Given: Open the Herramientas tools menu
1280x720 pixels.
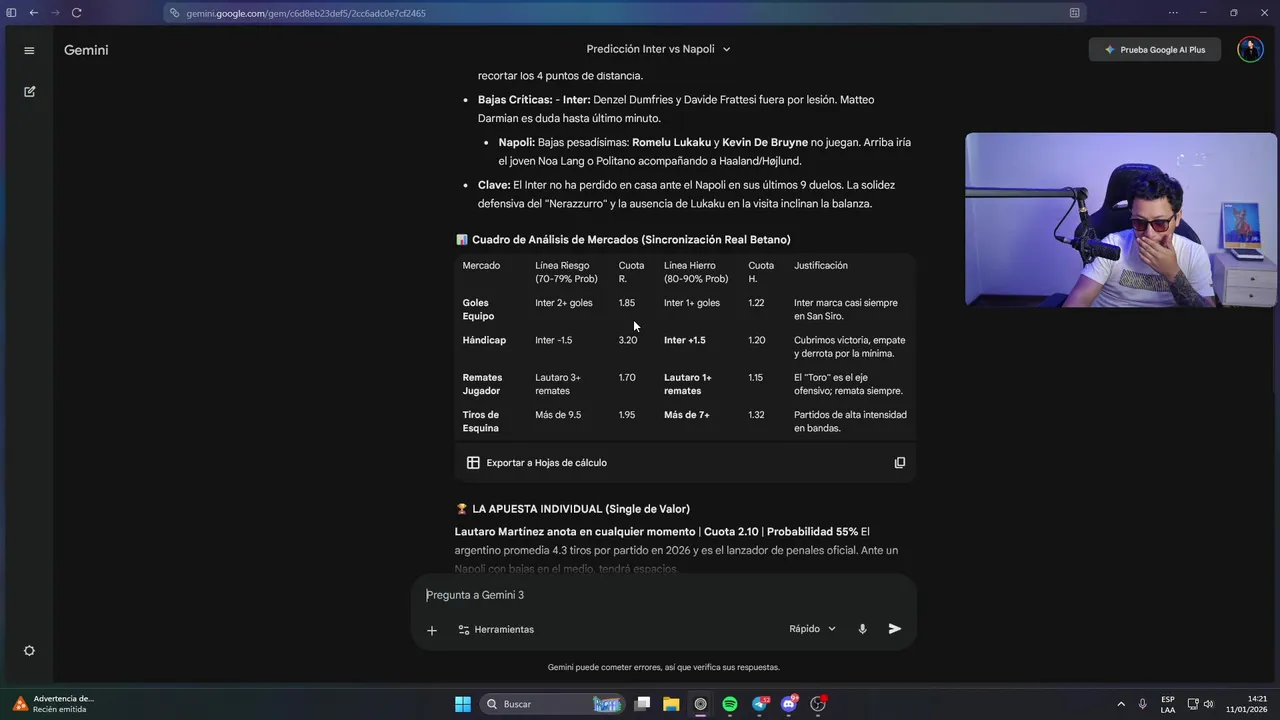Looking at the screenshot, I should 496,630.
